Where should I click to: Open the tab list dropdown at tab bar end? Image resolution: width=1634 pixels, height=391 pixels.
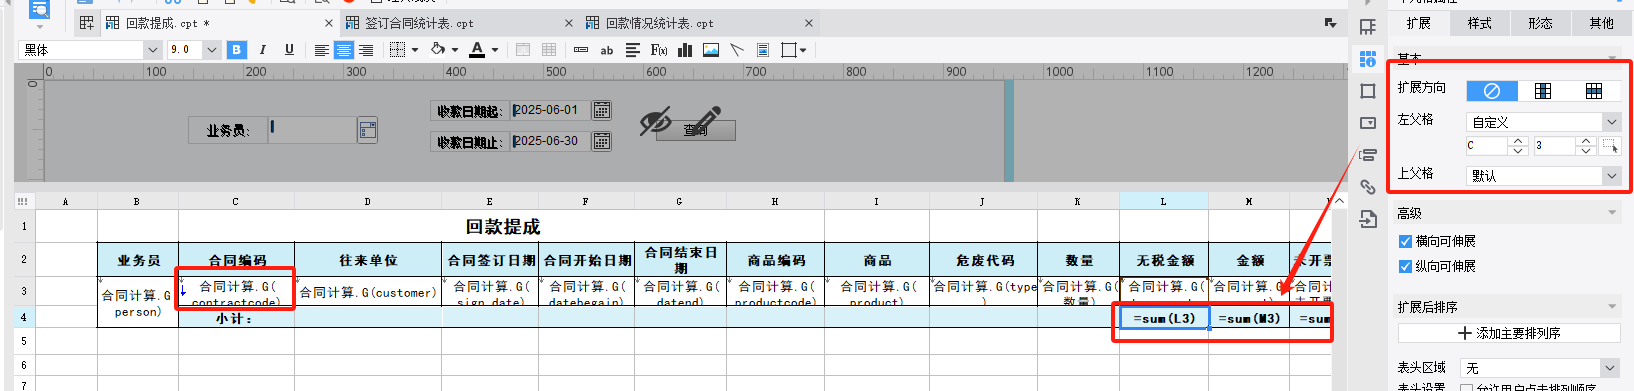pos(1330,23)
